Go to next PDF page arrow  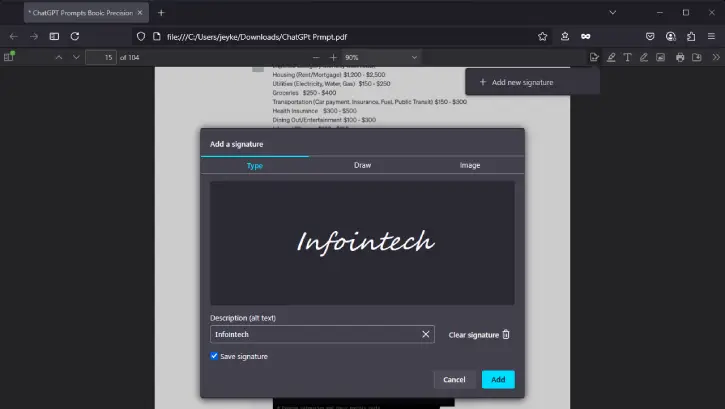point(76,57)
